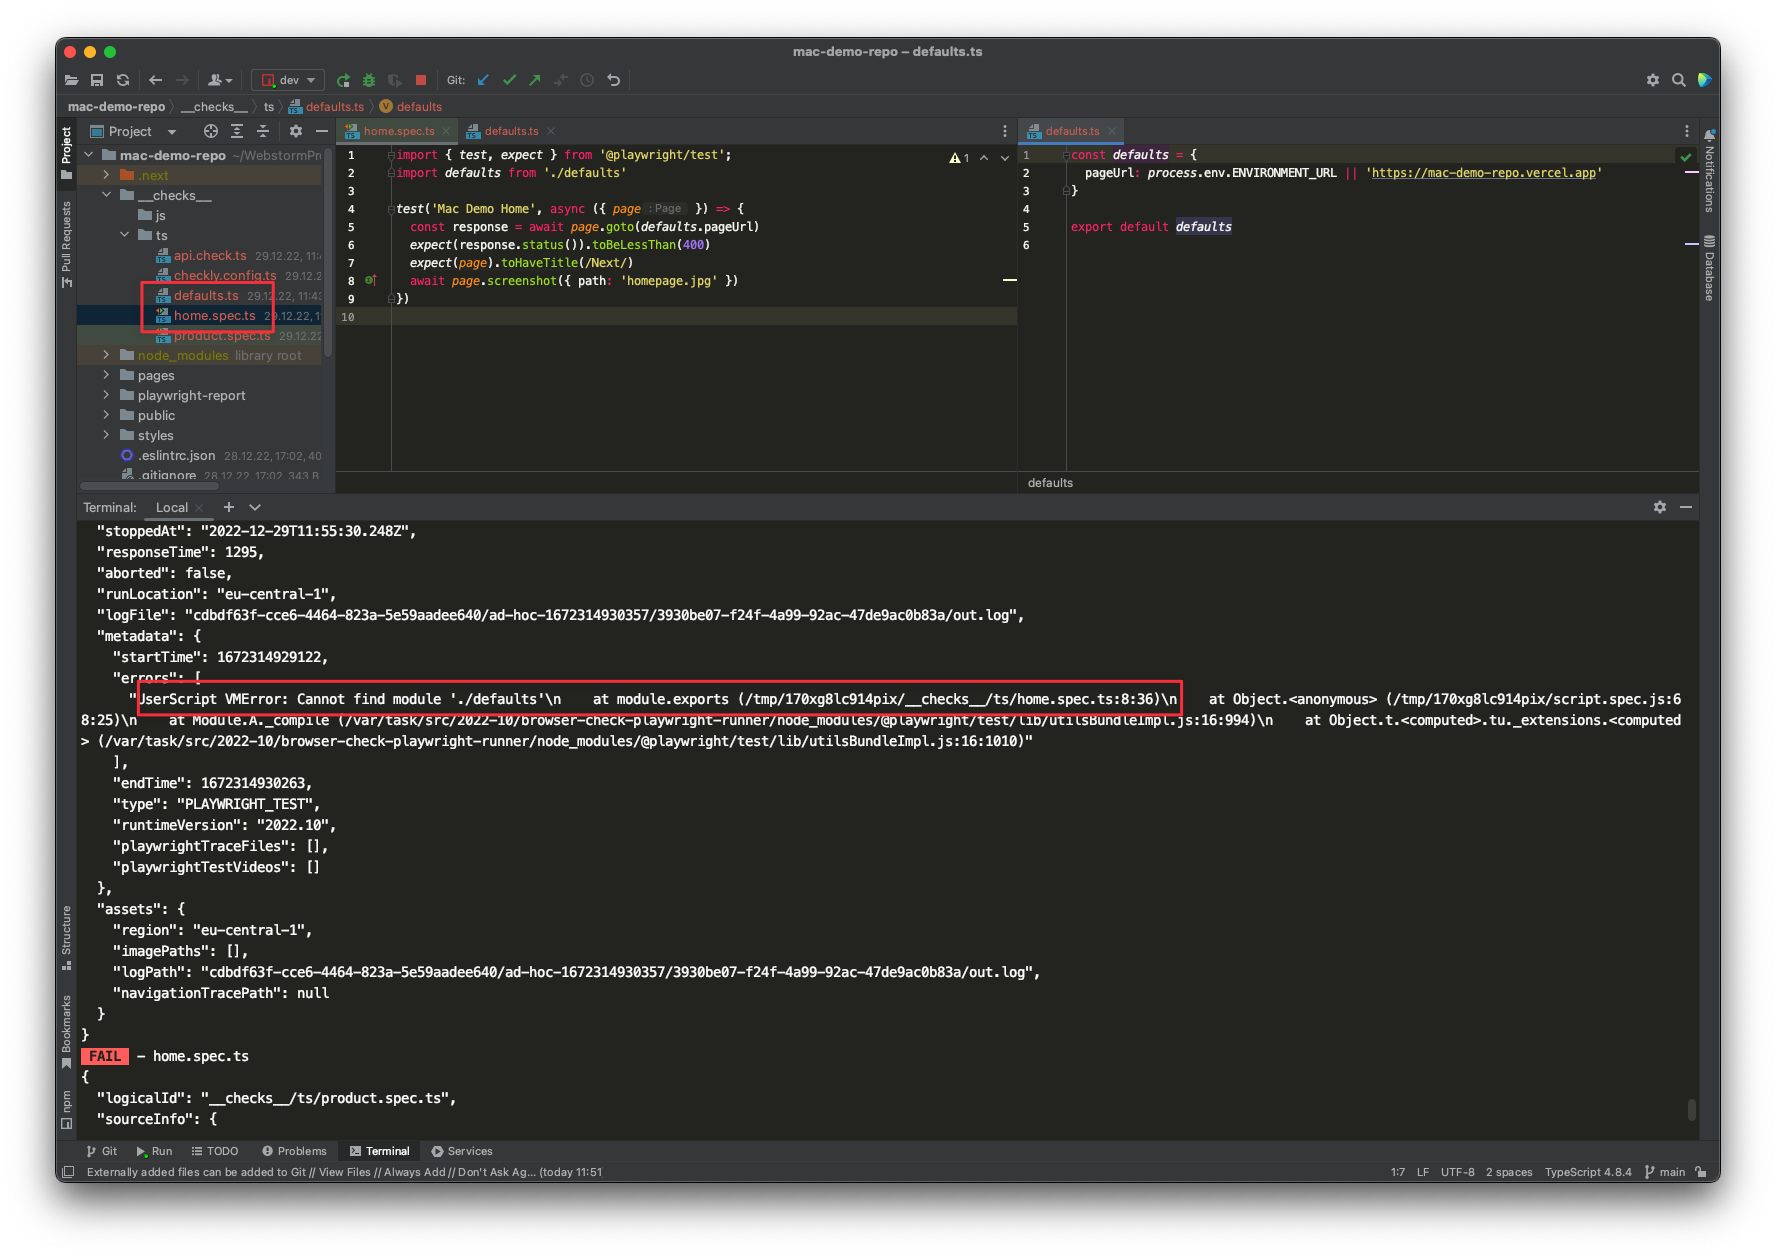Hide the Terminal panel
The height and width of the screenshot is (1256, 1776).
[x=1686, y=508]
